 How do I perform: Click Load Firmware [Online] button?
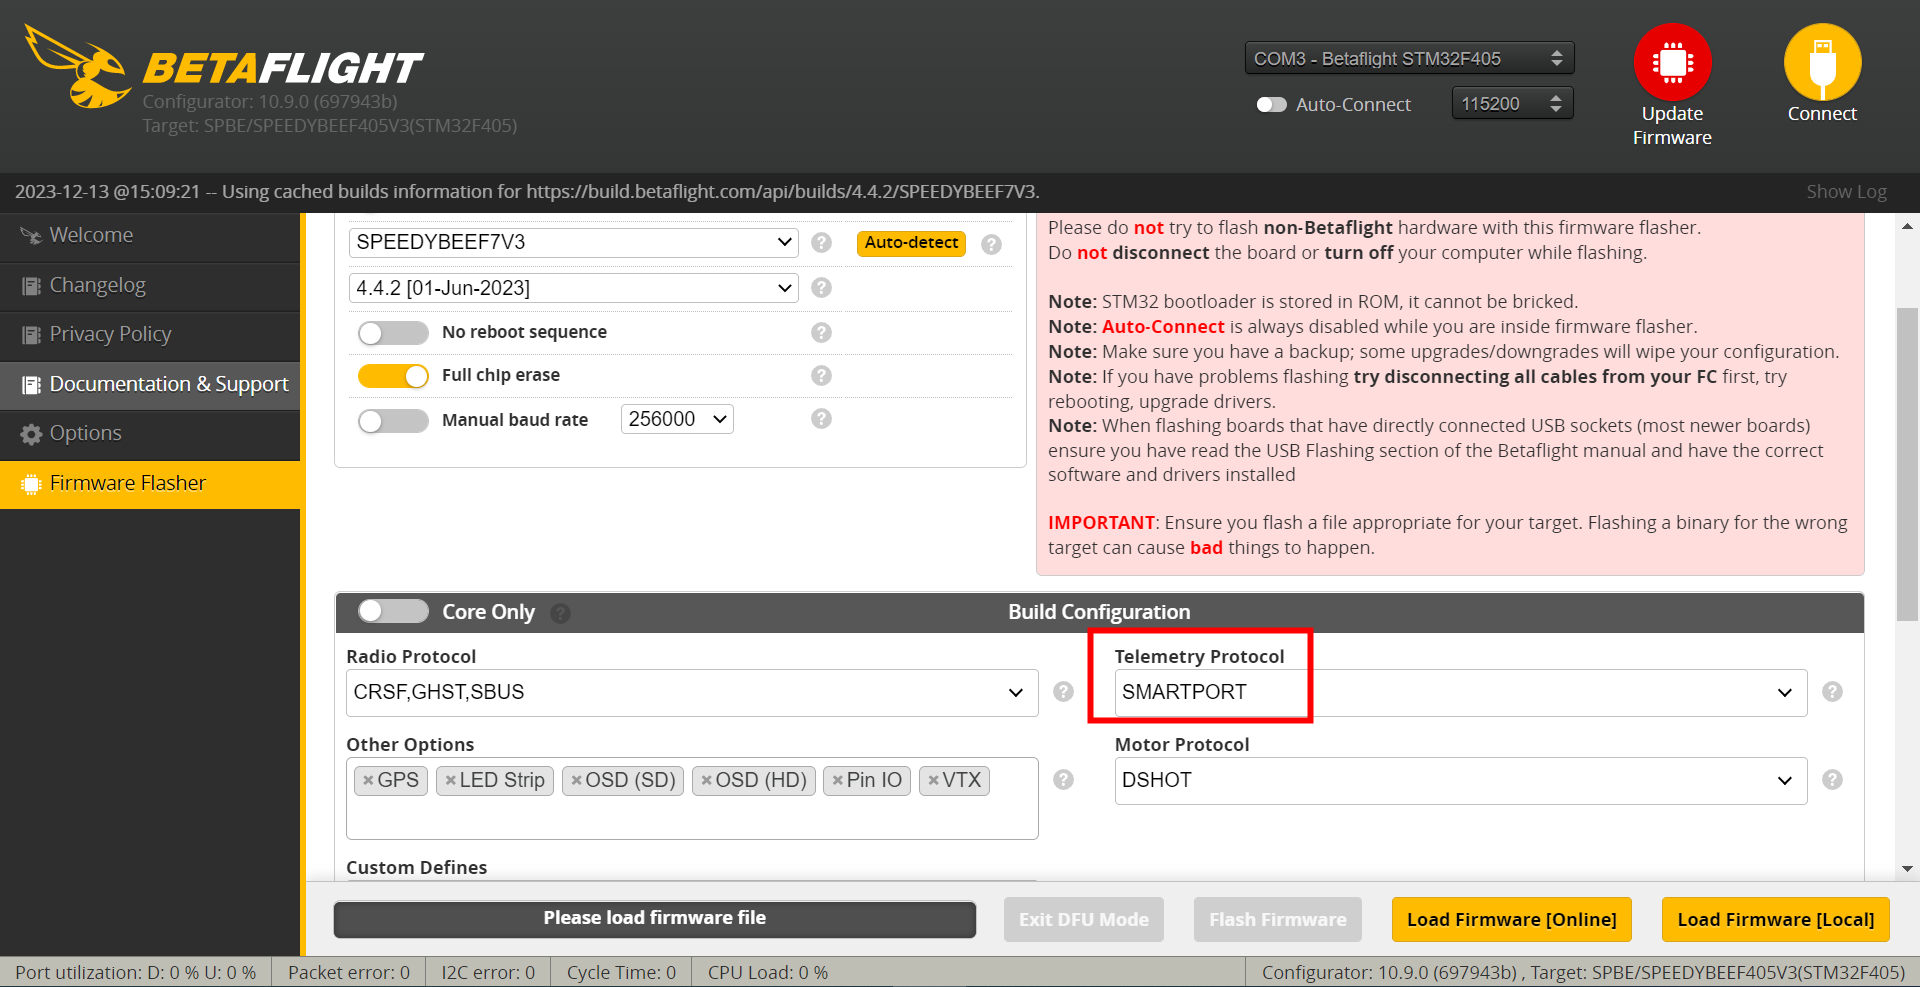(x=1511, y=920)
